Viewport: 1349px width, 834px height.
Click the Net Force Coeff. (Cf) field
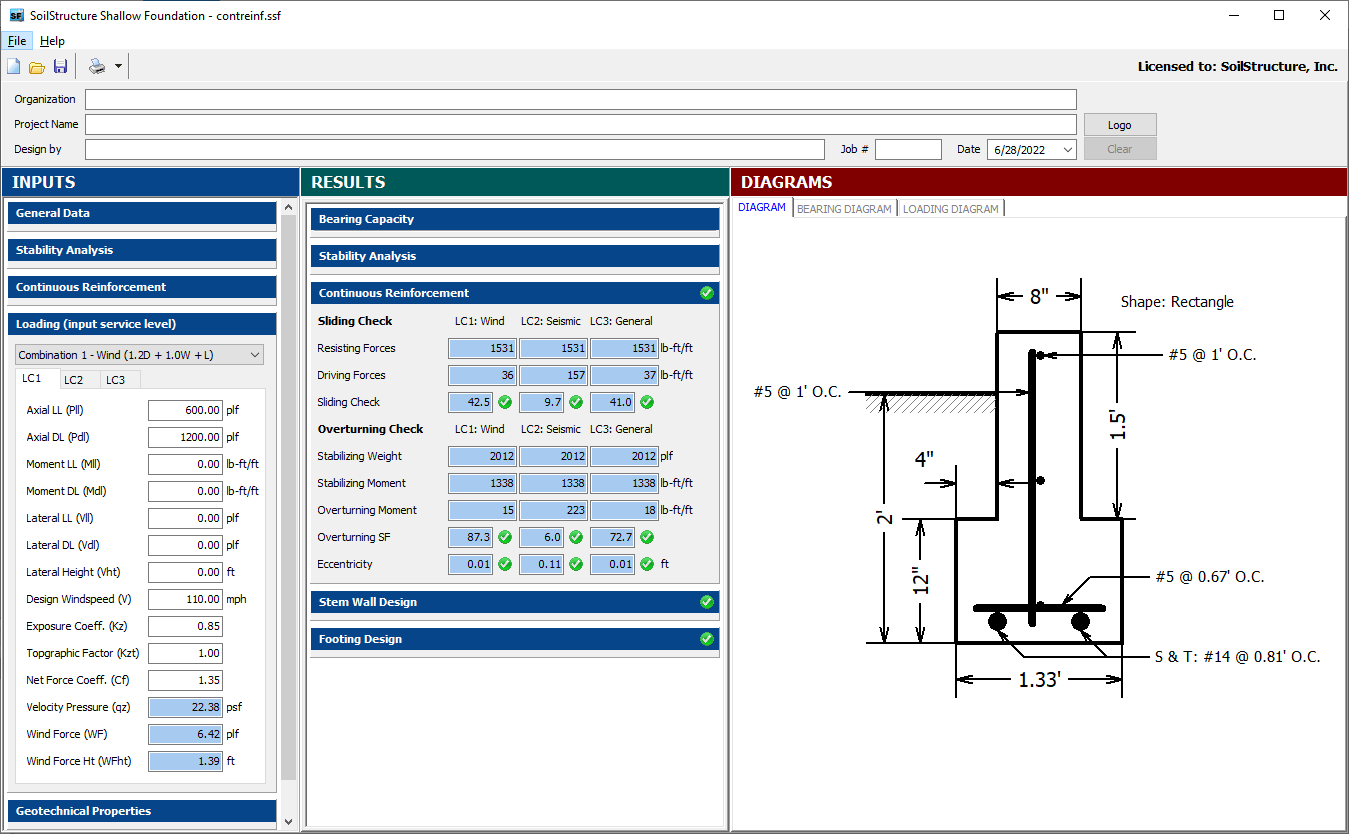click(185, 680)
